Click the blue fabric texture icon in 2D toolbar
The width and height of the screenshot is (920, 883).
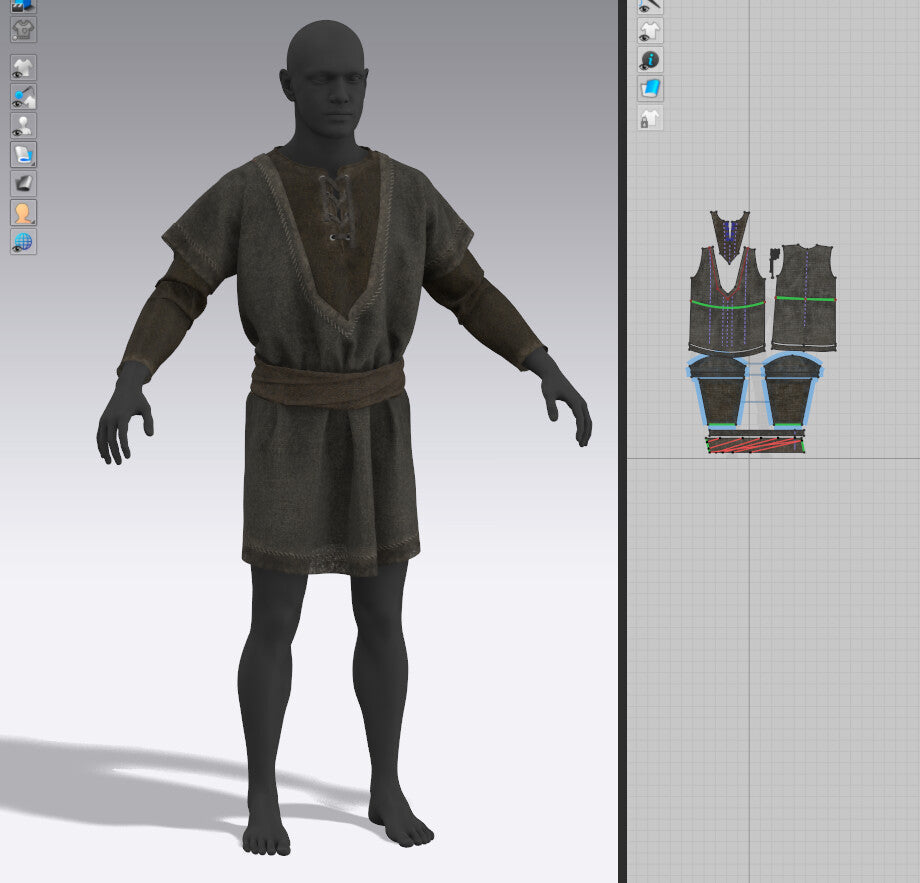(x=650, y=89)
